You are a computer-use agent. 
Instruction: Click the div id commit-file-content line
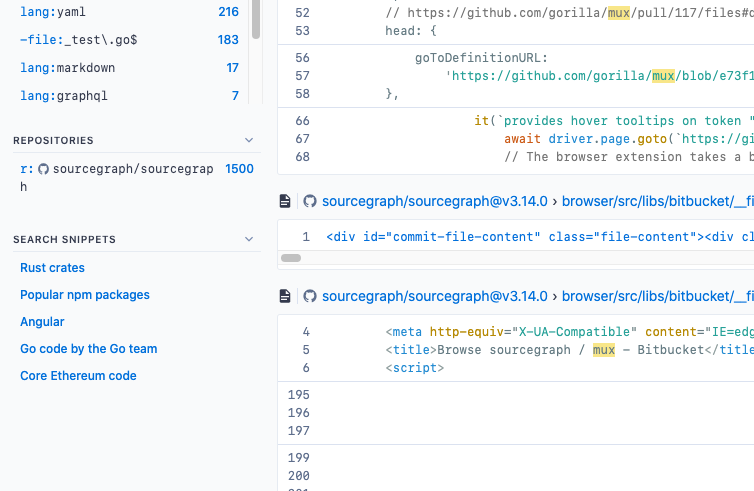click(540, 237)
